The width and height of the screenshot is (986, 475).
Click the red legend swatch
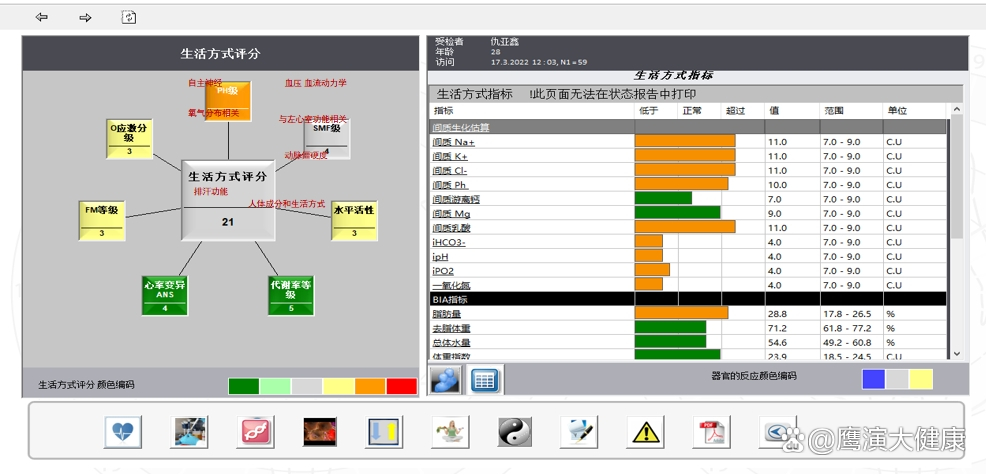[x=402, y=386]
